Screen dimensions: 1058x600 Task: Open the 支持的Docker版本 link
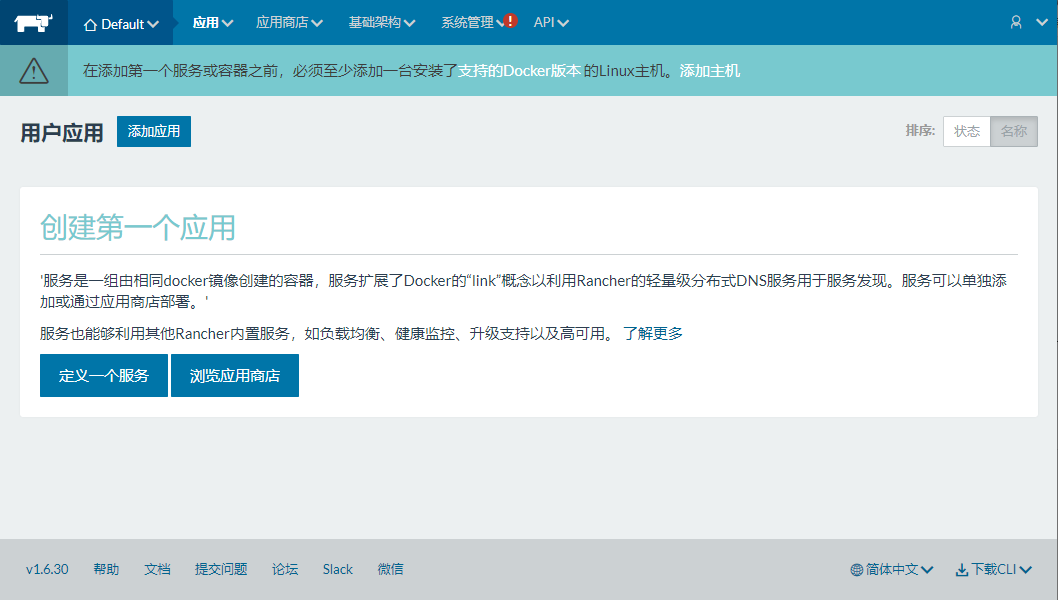pyautogui.click(x=519, y=71)
